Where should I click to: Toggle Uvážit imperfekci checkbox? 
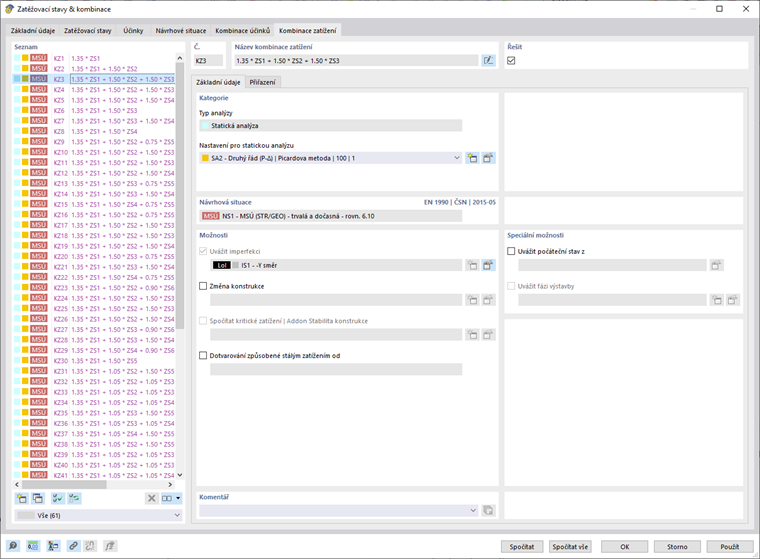203,251
